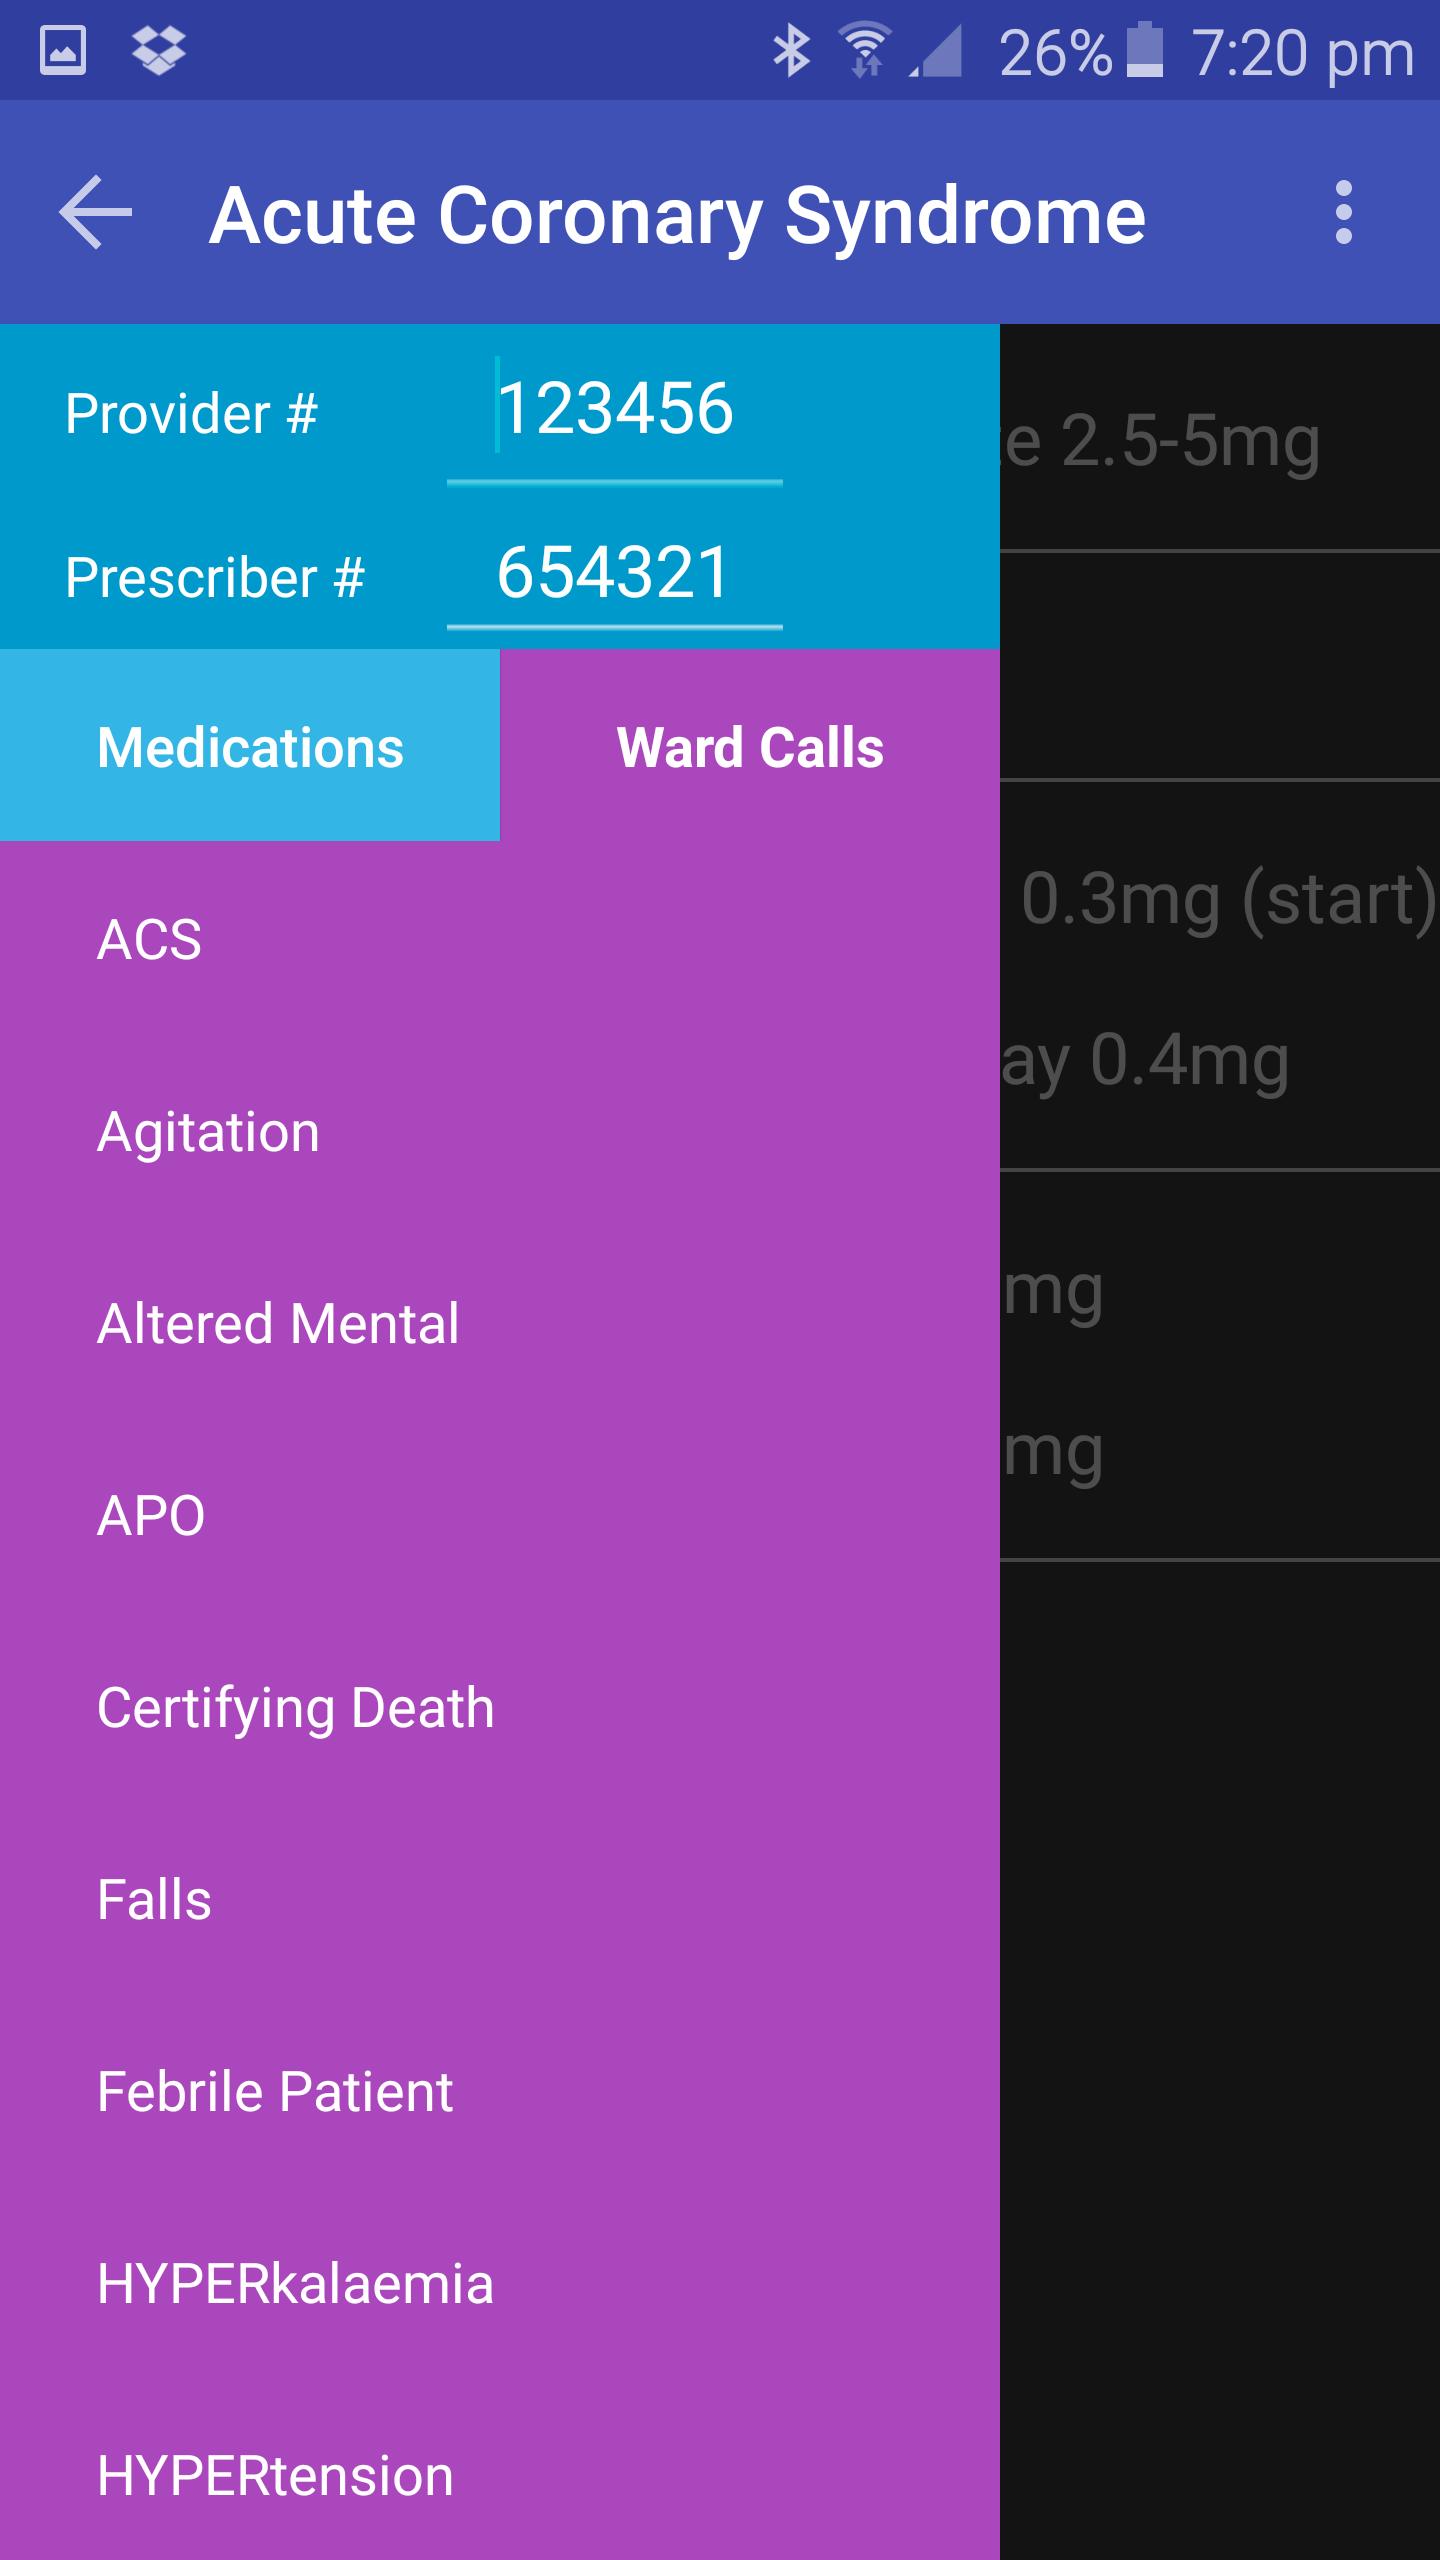Open the Febrile Patient entry

pyautogui.click(x=275, y=2092)
